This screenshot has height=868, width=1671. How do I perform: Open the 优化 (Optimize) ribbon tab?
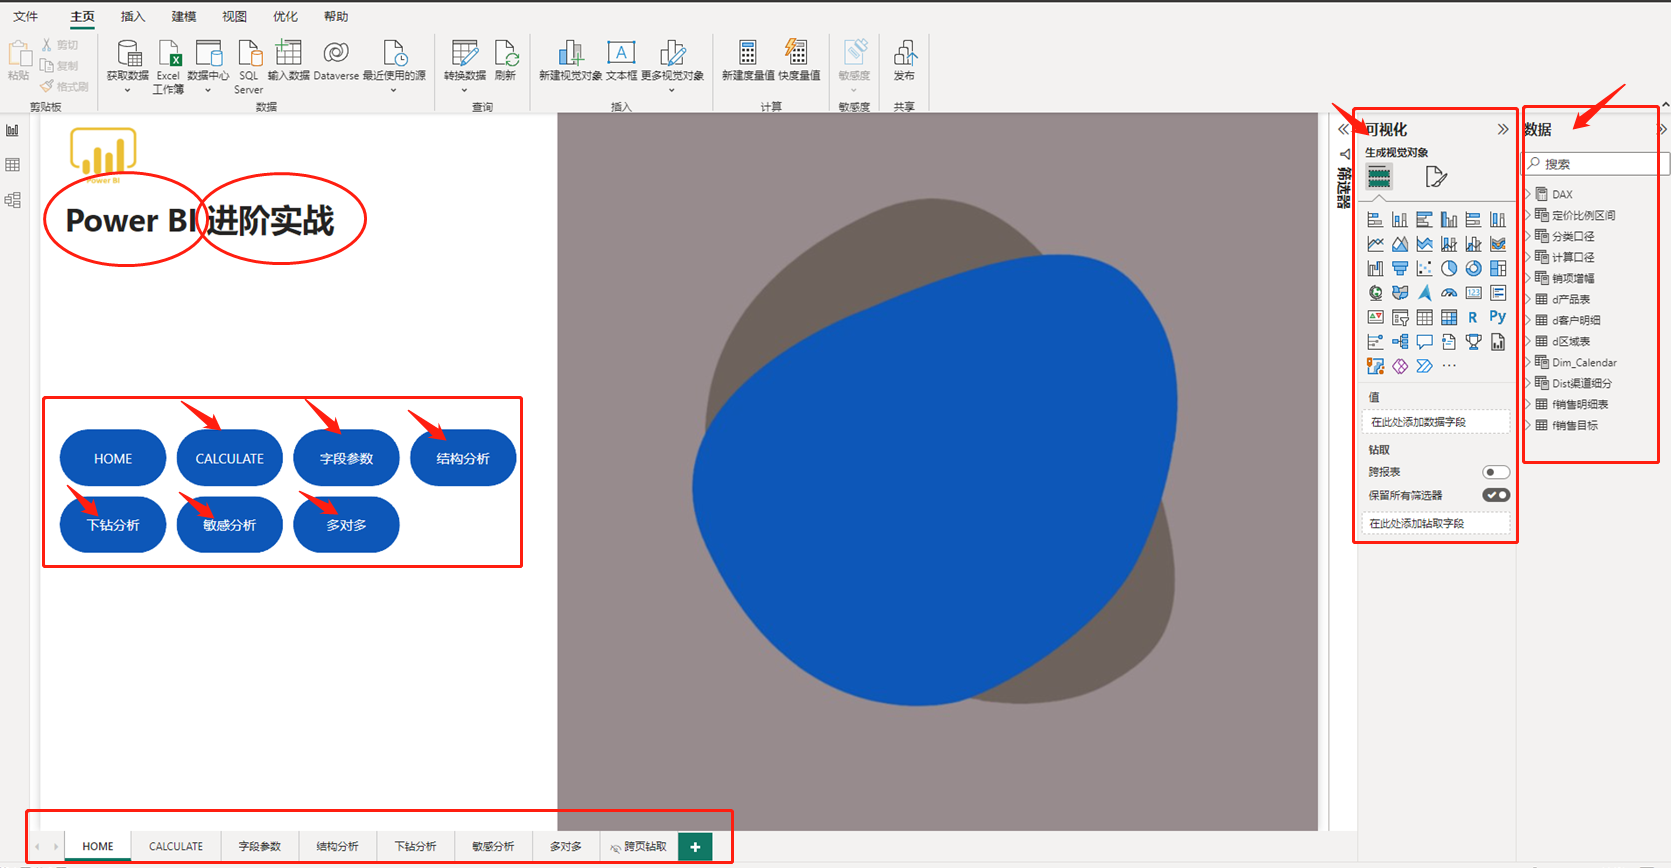point(286,17)
